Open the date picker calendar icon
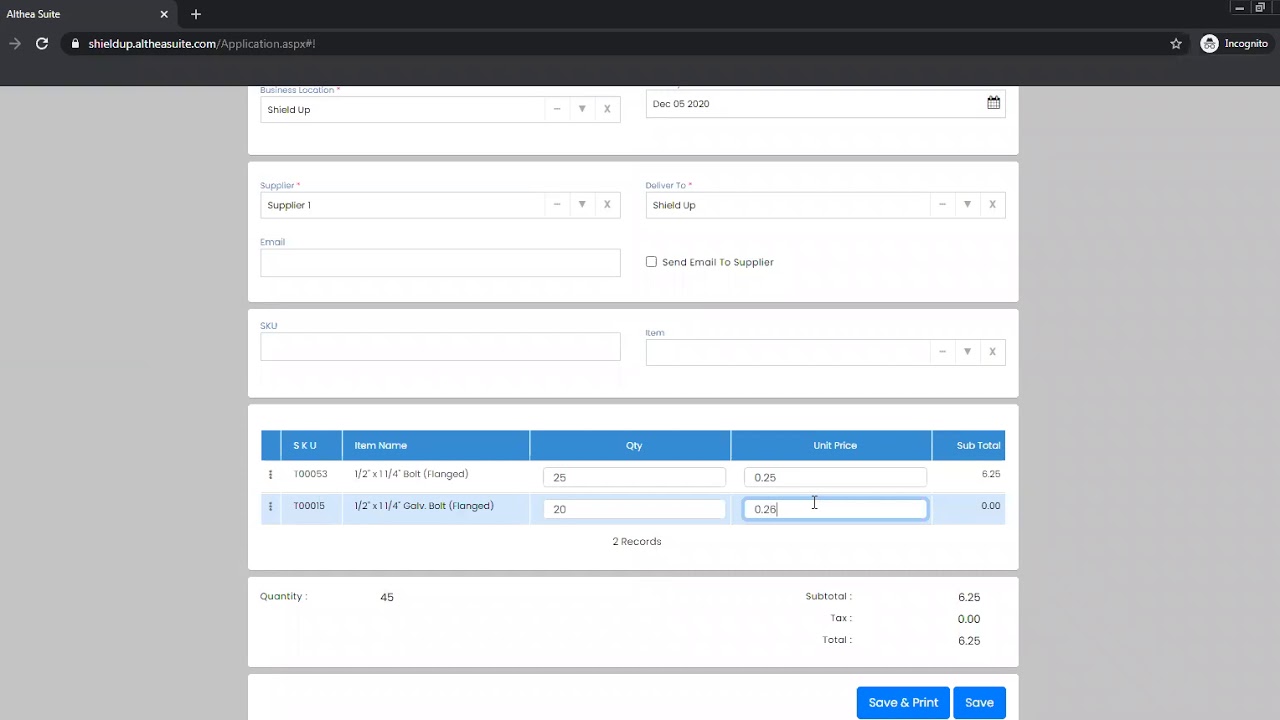Viewport: 1280px width, 720px height. pos(993,103)
